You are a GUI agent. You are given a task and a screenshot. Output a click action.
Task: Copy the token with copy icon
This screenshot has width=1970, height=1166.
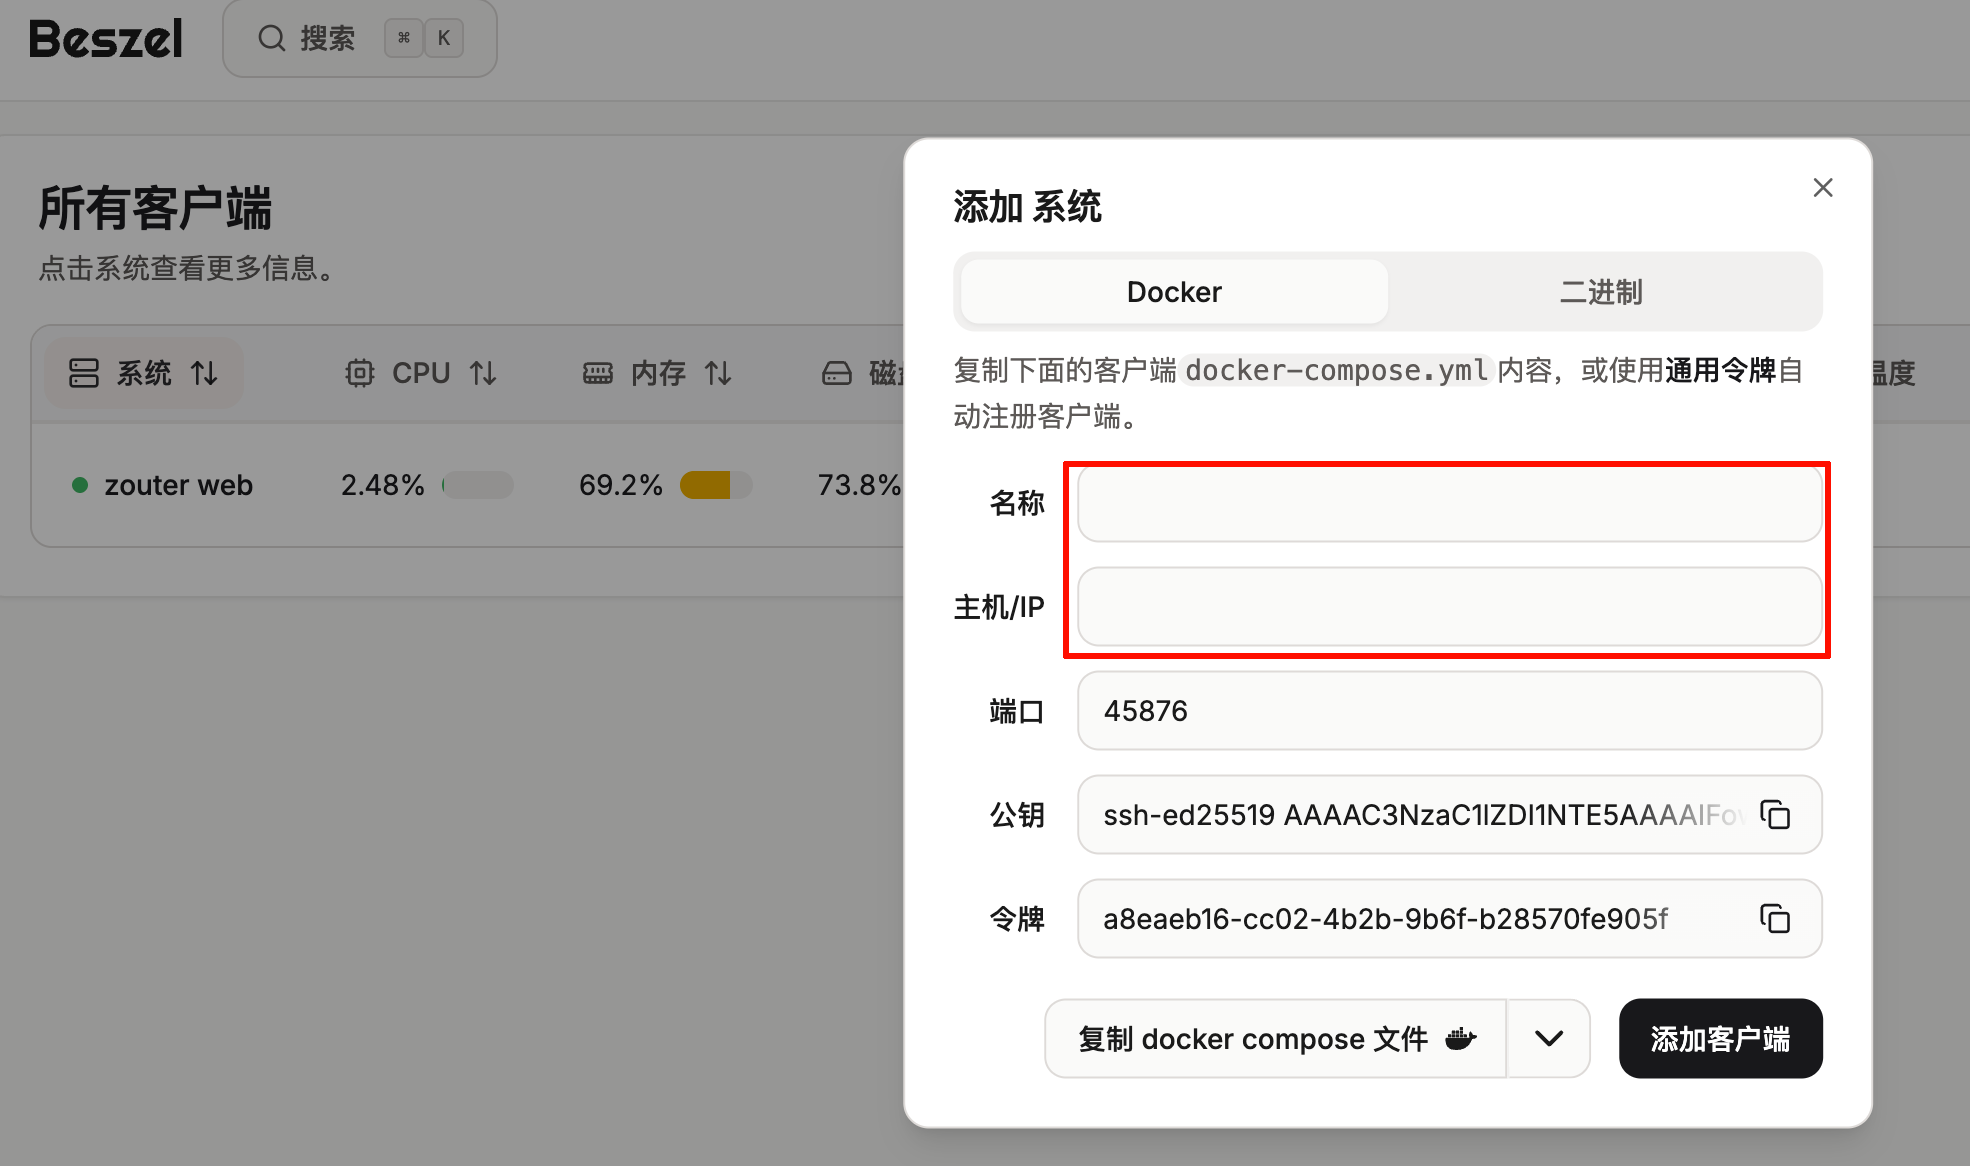1775,918
